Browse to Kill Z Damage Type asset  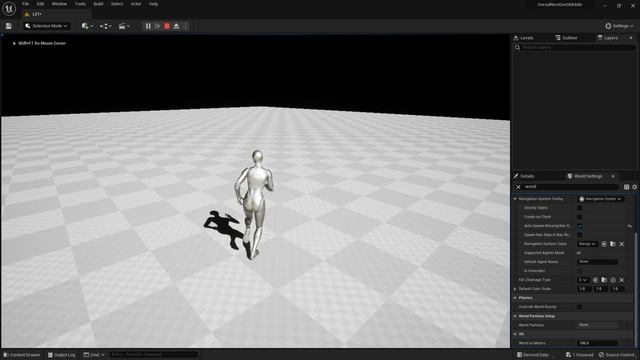[x=604, y=280]
